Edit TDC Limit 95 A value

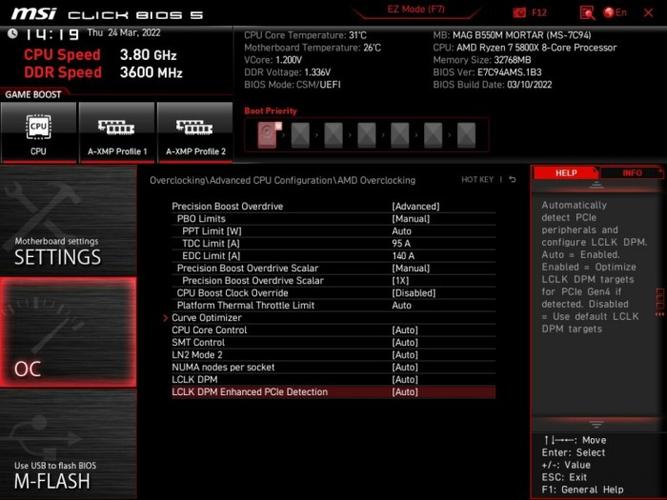pyautogui.click(x=401, y=243)
